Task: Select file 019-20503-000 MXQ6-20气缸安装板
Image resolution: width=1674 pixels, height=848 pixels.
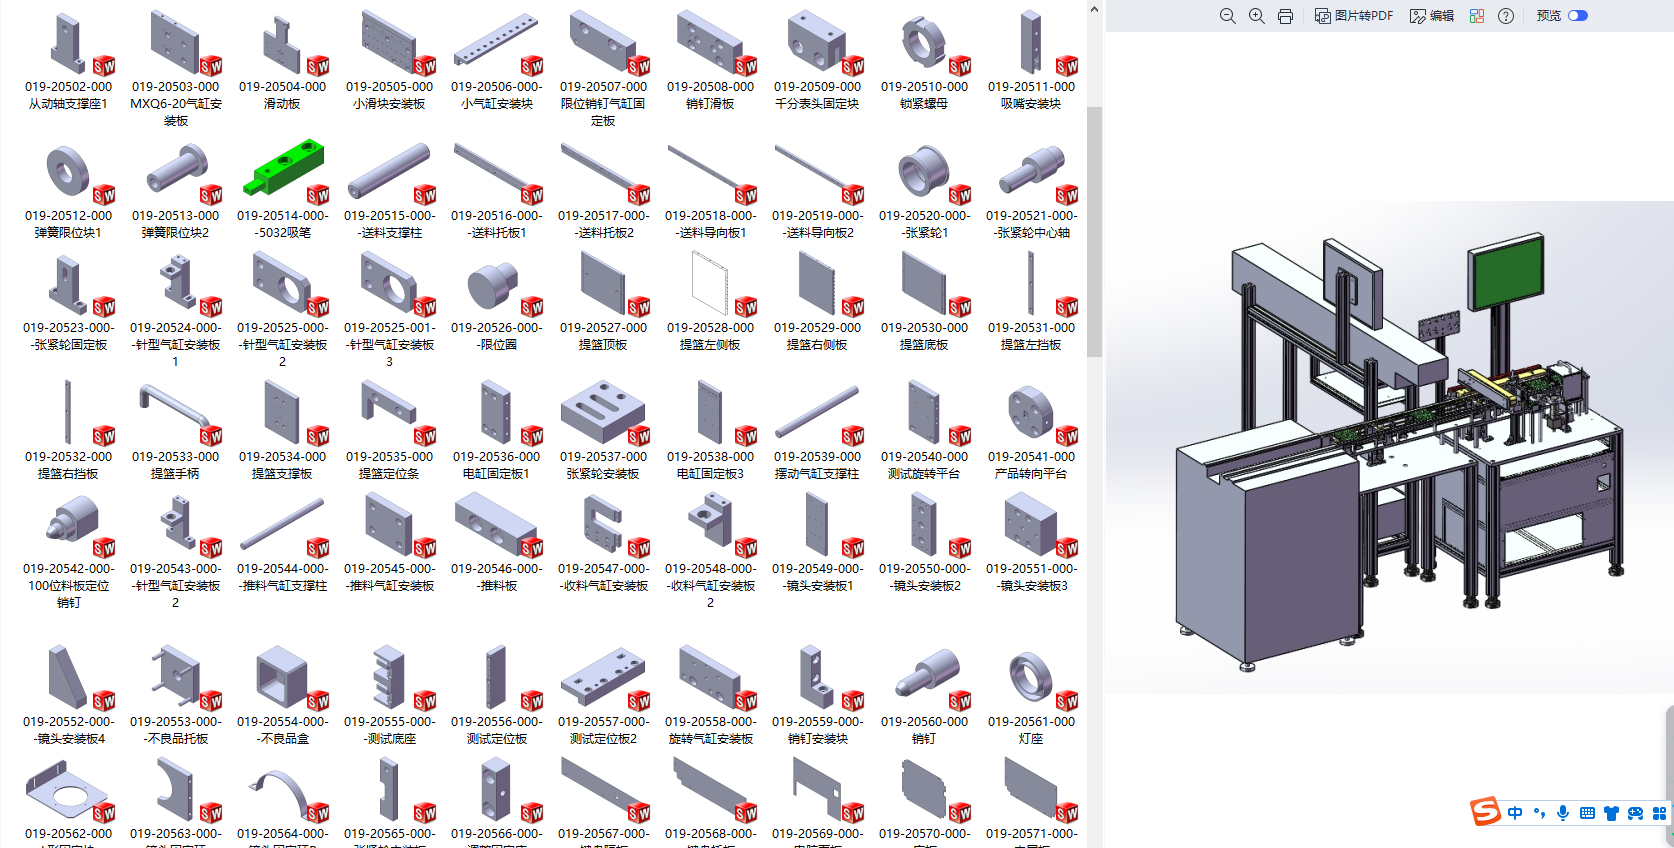Action: (x=176, y=69)
